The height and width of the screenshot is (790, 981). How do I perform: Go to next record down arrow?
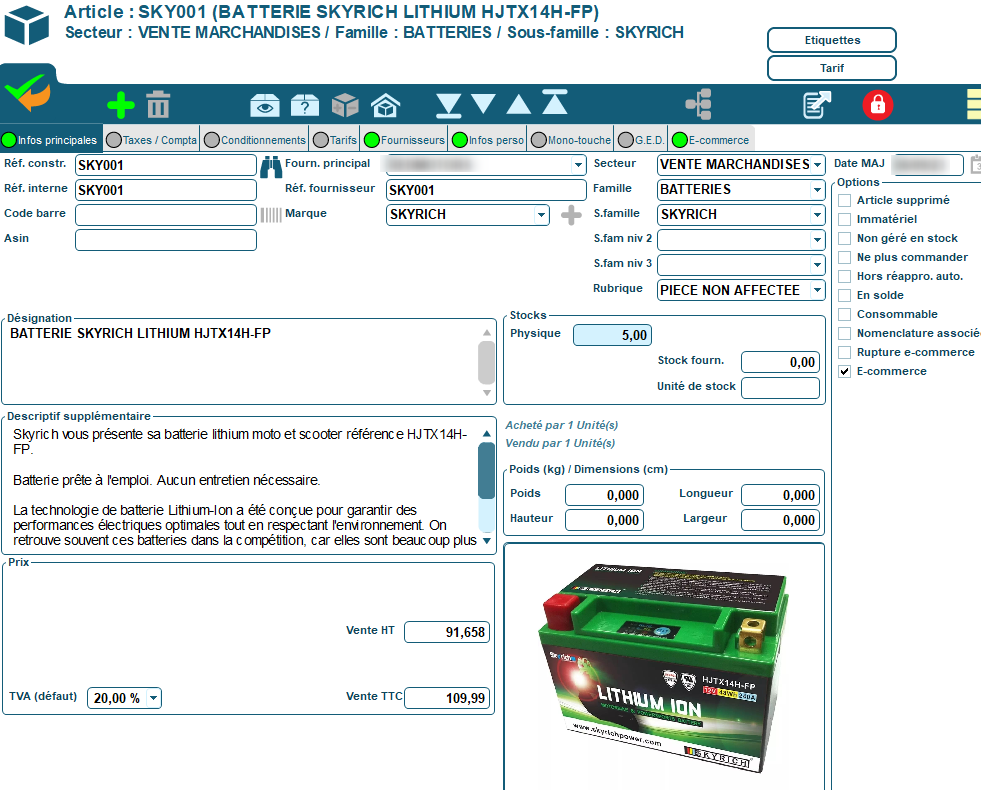[x=483, y=104]
